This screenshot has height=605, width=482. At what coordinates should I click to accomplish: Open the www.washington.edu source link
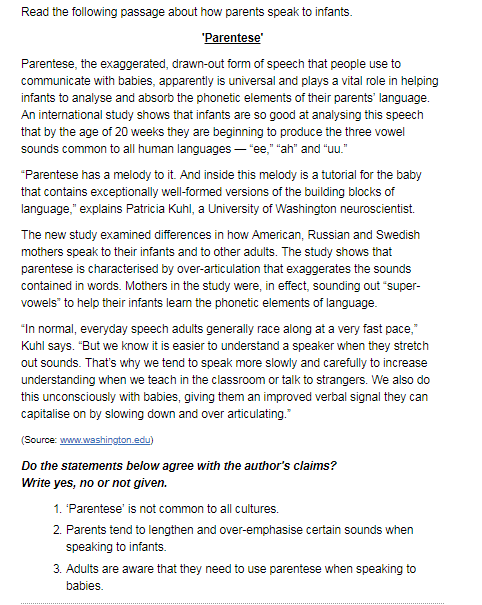(105, 440)
